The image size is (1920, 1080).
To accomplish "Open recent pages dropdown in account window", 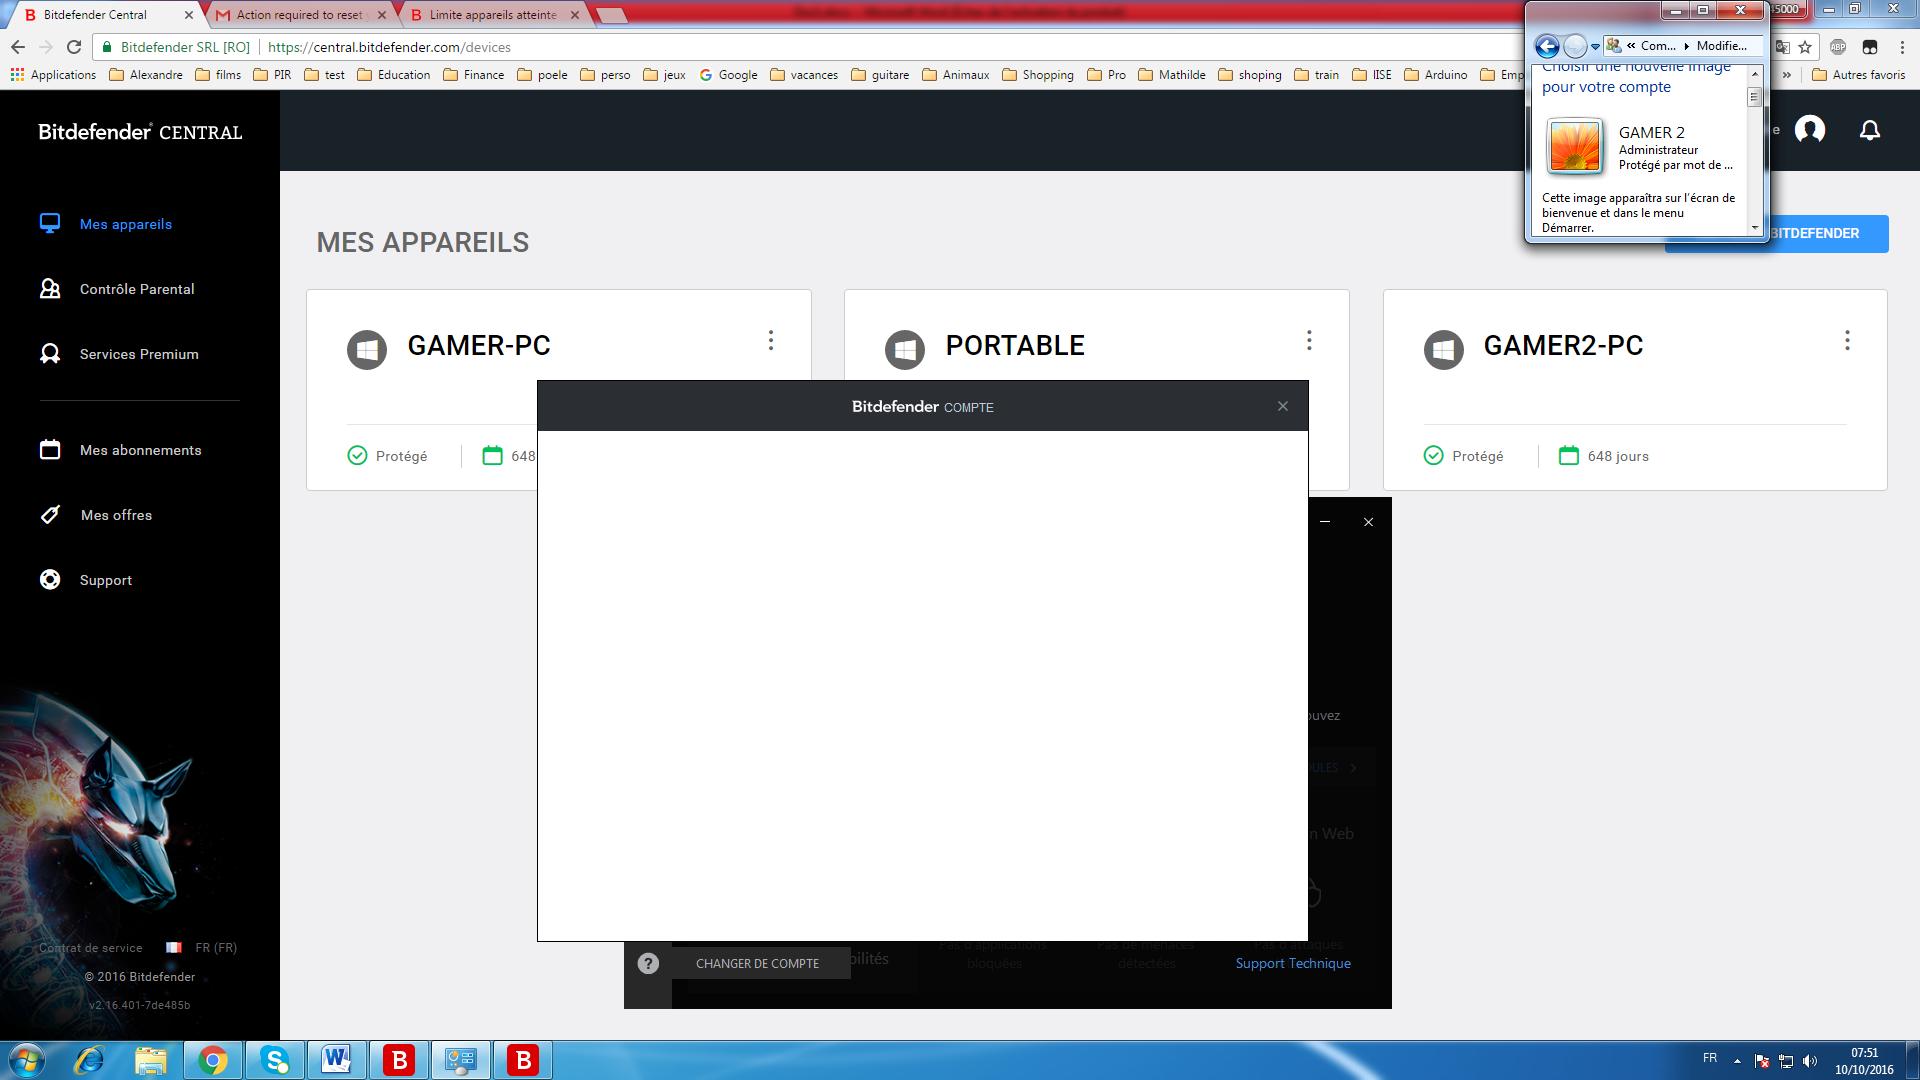I will coord(1595,46).
